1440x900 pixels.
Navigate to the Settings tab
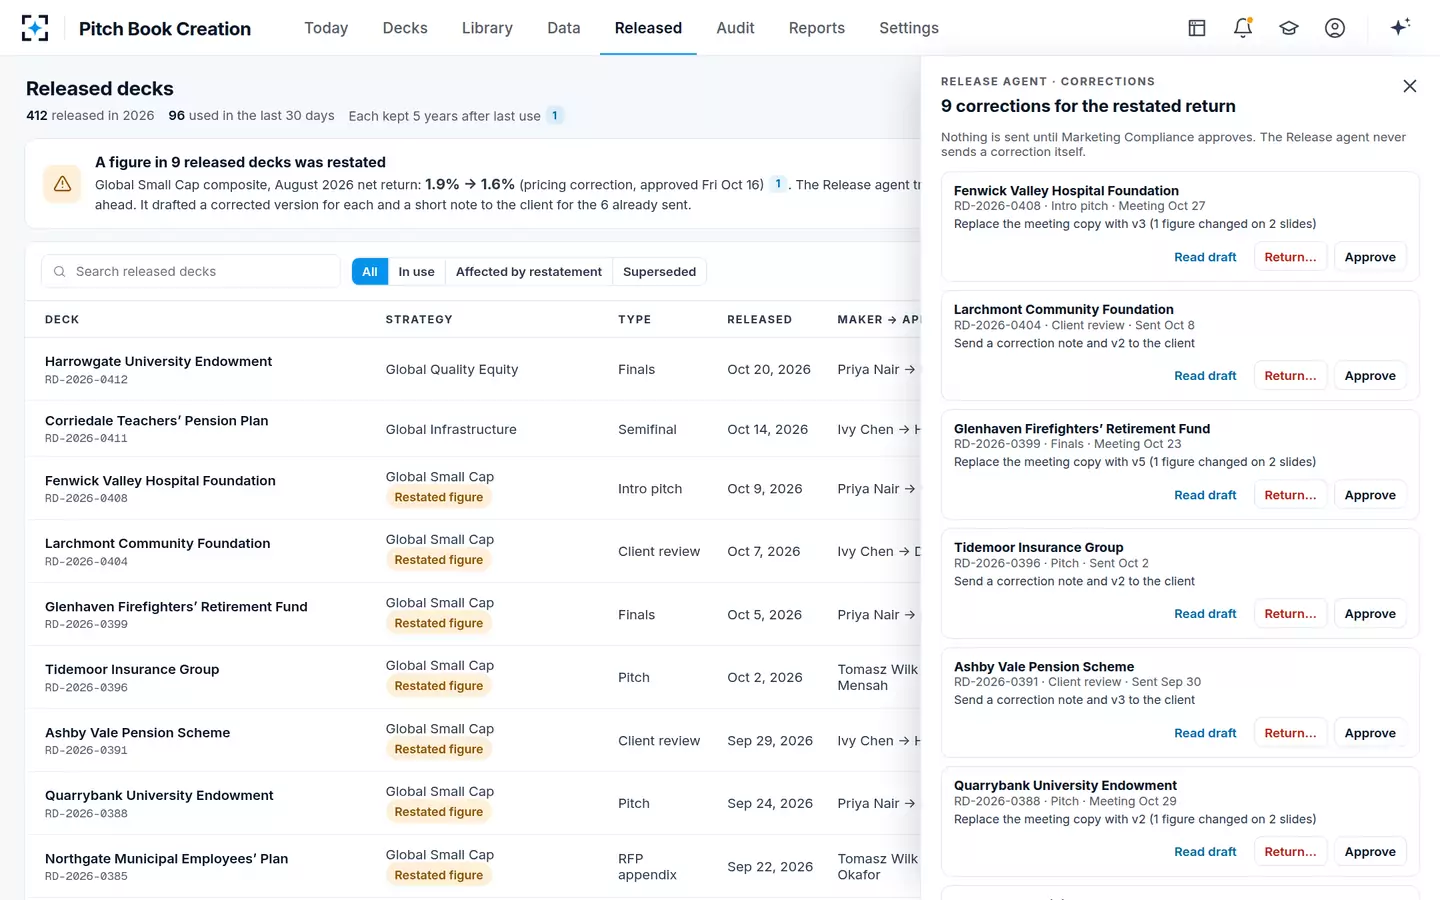click(x=909, y=28)
